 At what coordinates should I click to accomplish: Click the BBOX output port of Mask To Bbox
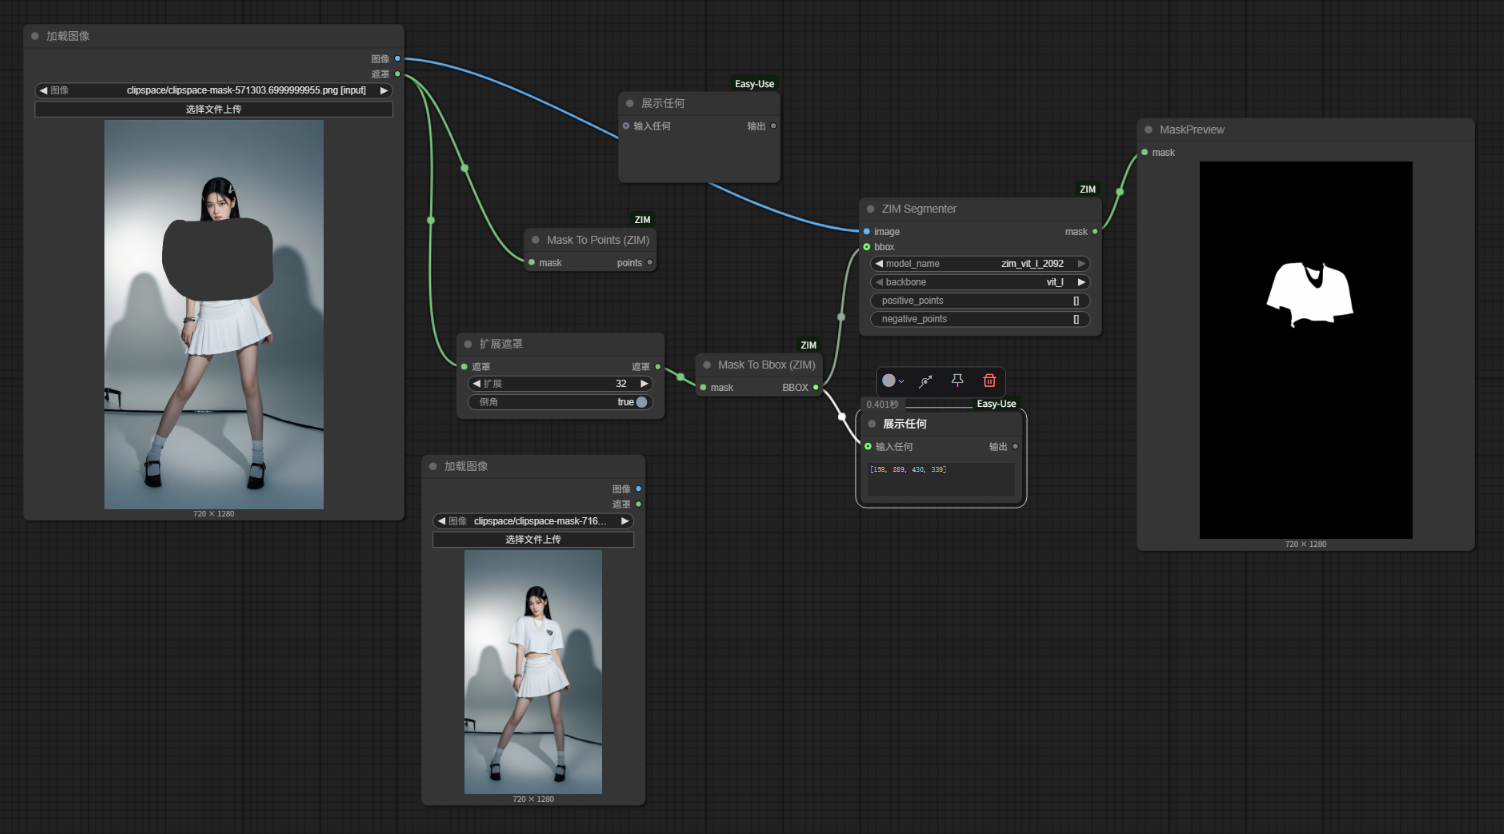click(x=816, y=387)
